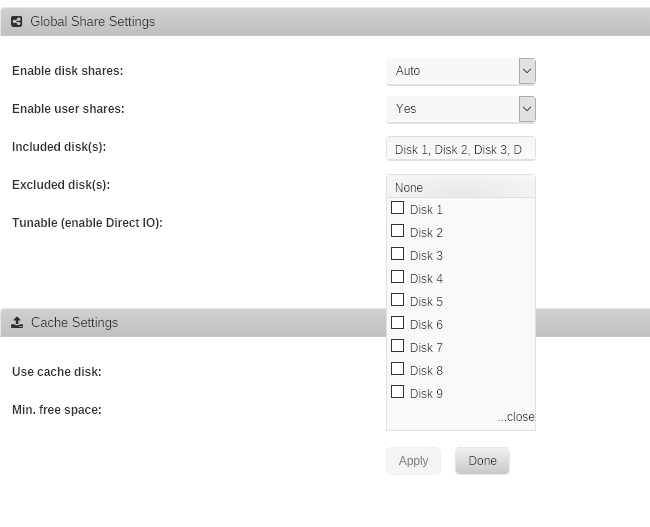Image resolution: width=650 pixels, height=527 pixels.
Task: Open the Included disk(s) selector
Action: pos(461,148)
